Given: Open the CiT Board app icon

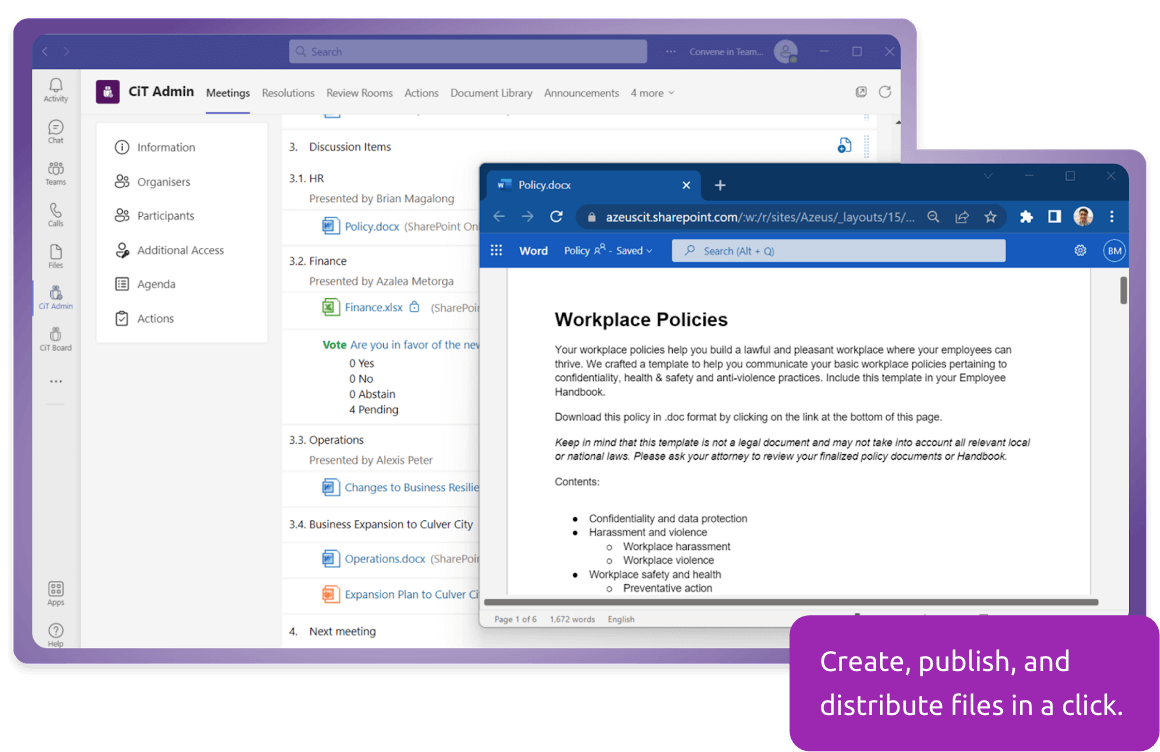Looking at the screenshot, I should click(x=56, y=339).
